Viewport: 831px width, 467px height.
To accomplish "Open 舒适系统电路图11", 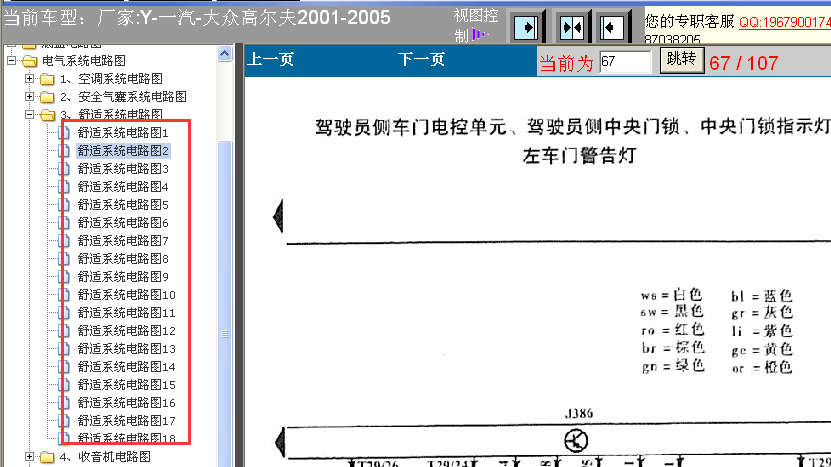I will tap(127, 313).
